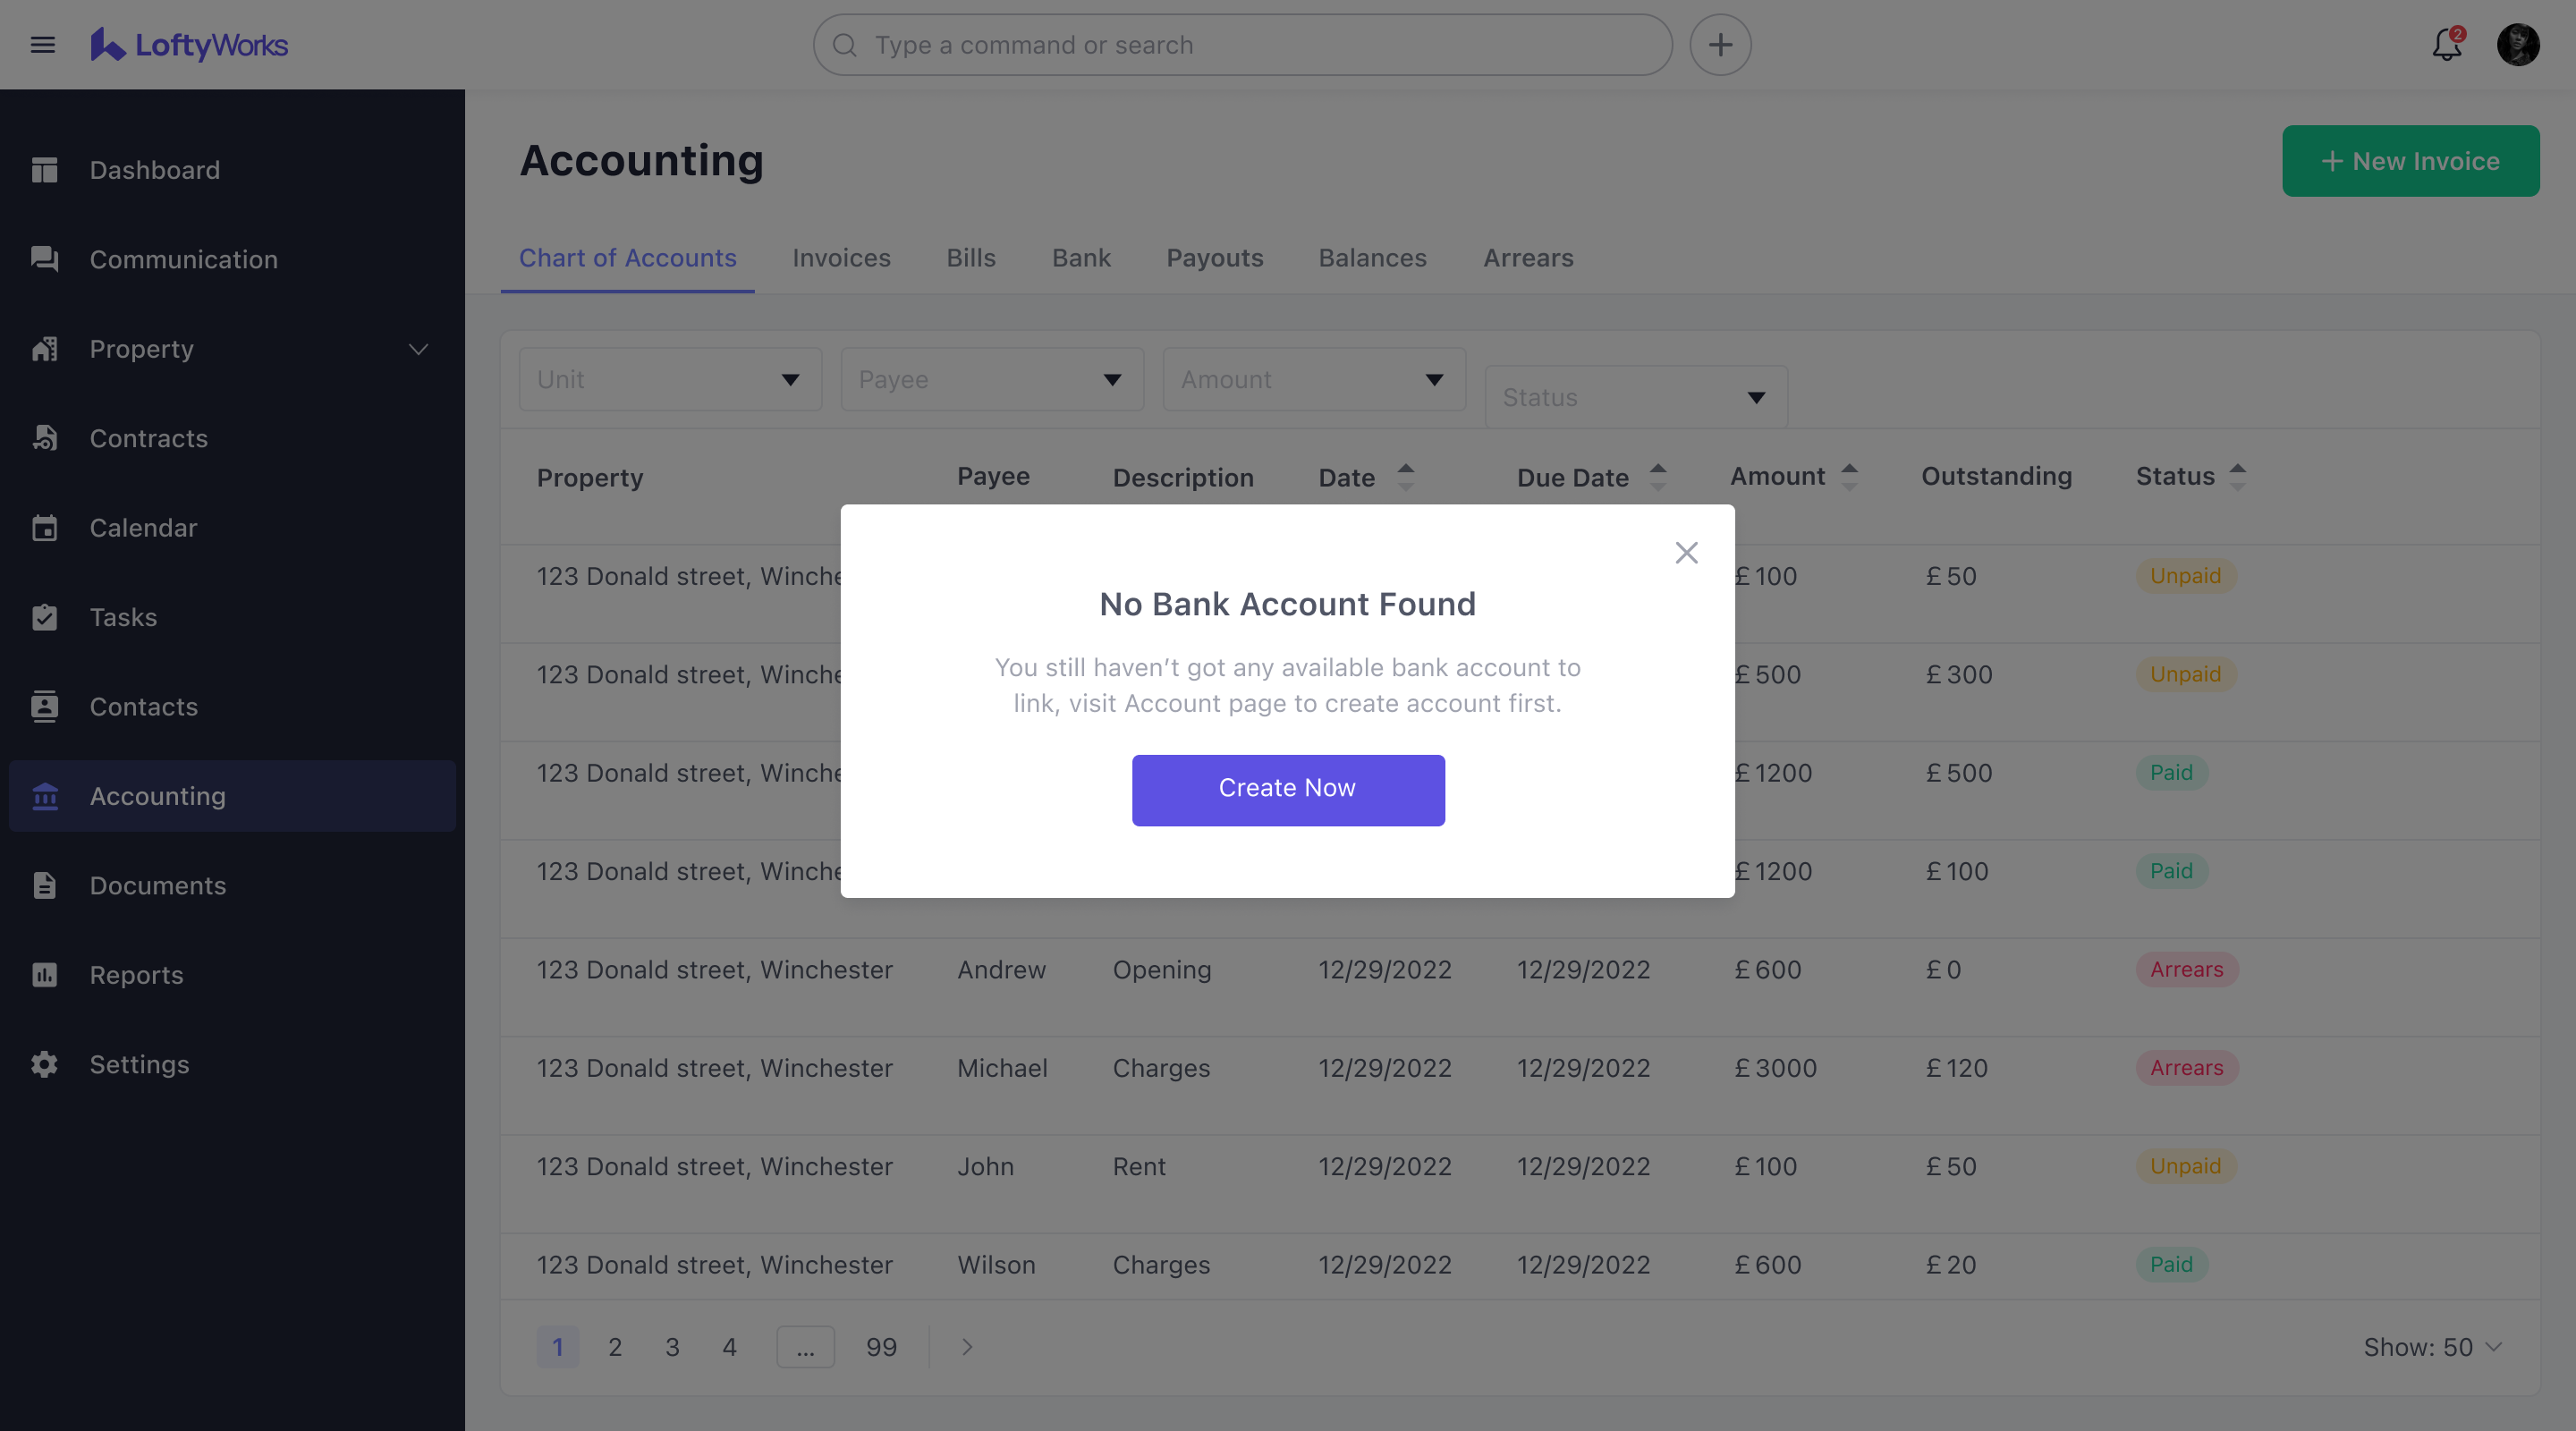The height and width of the screenshot is (1431, 2576).
Task: Go to page 99 of results
Action: (881, 1347)
